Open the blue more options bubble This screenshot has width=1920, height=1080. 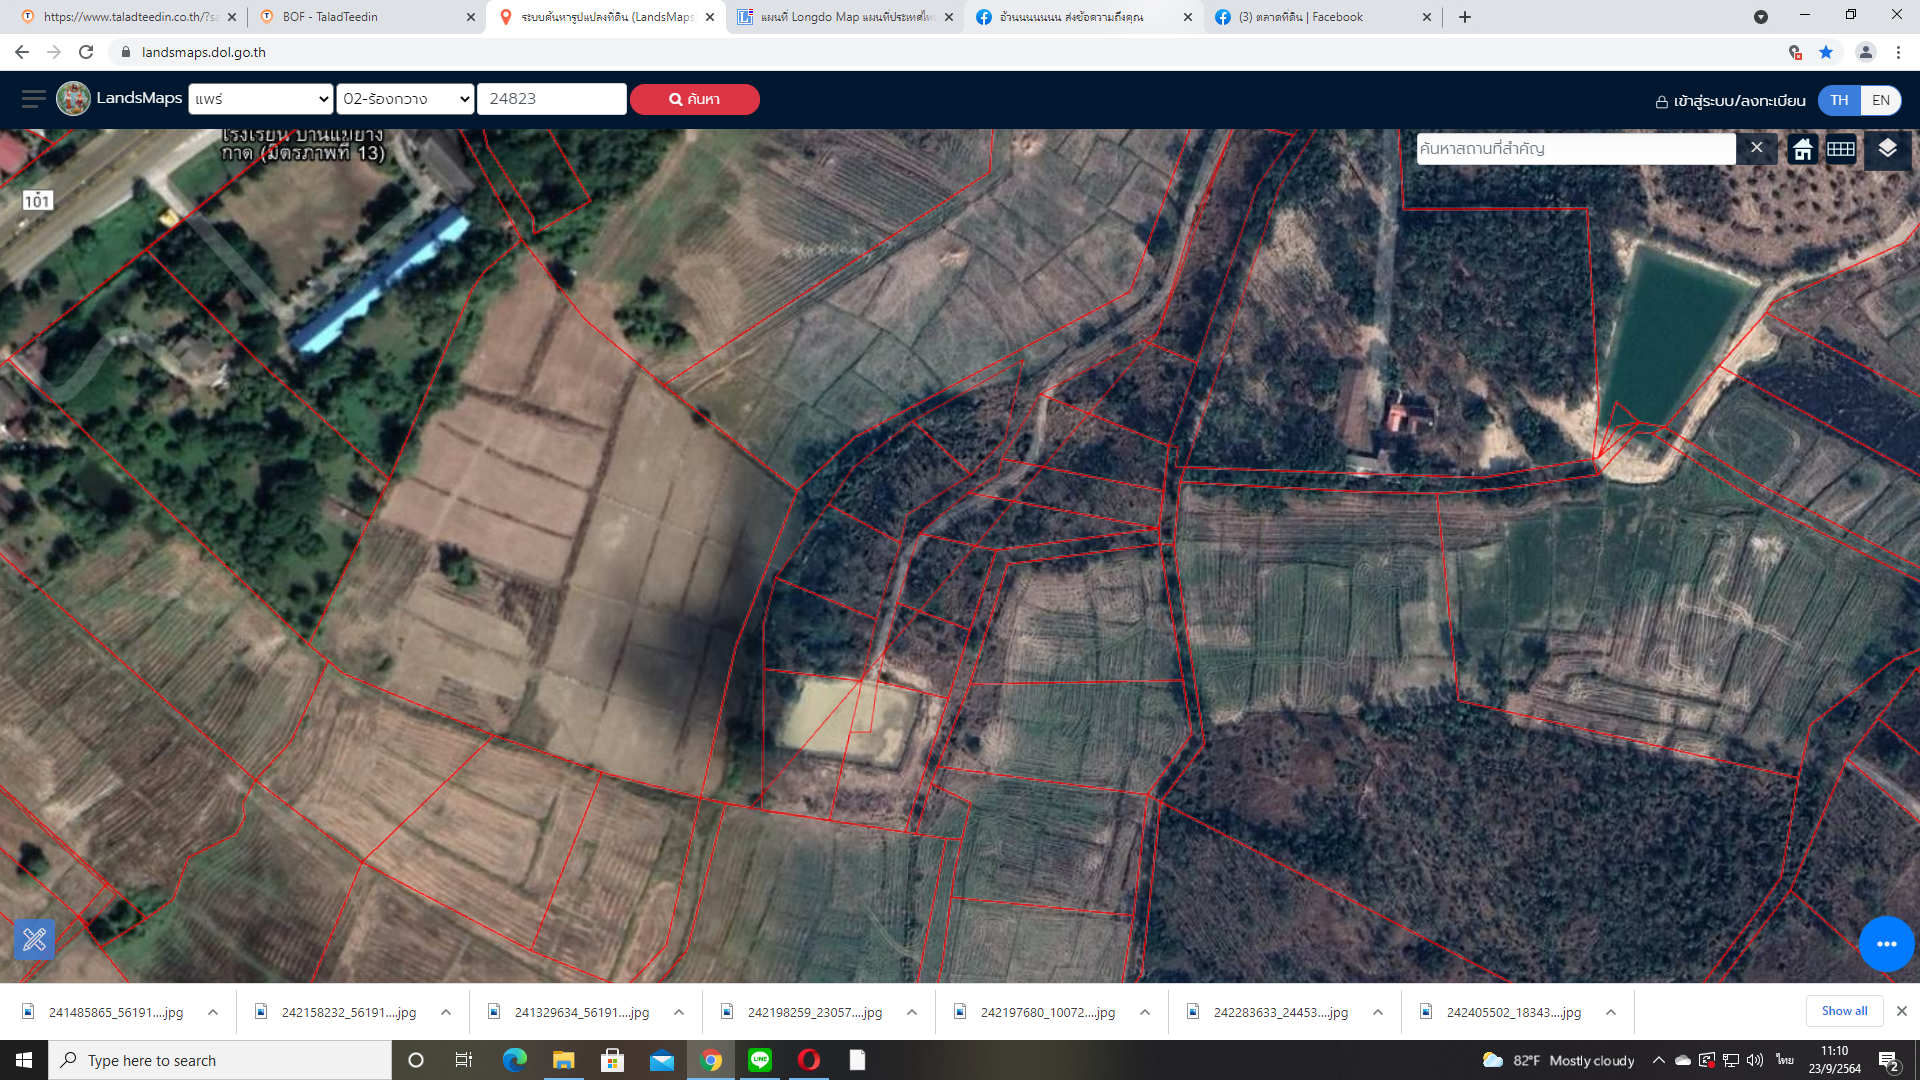click(x=1887, y=944)
